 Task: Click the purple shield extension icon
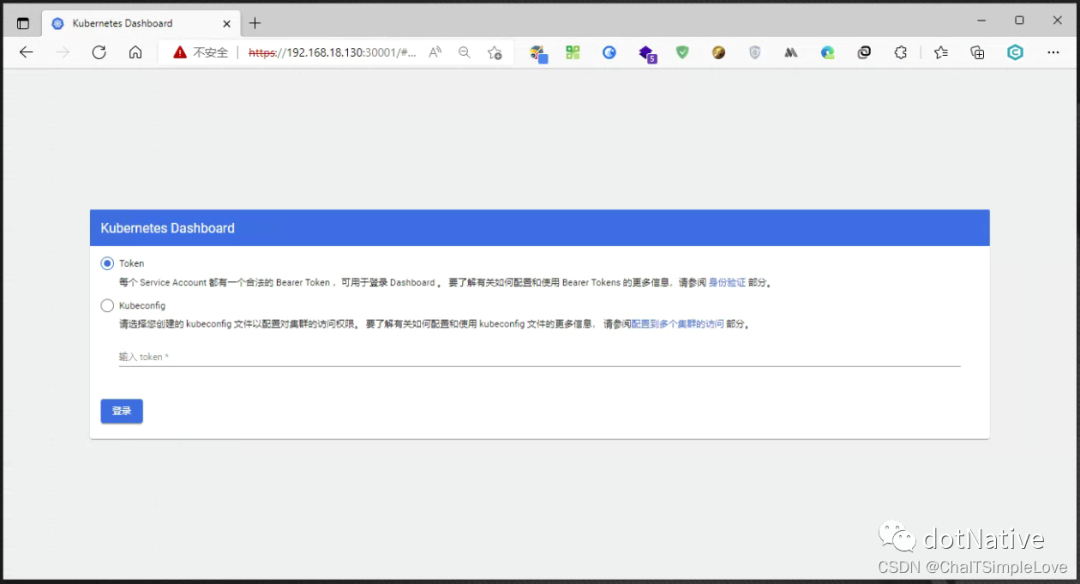click(x=755, y=52)
